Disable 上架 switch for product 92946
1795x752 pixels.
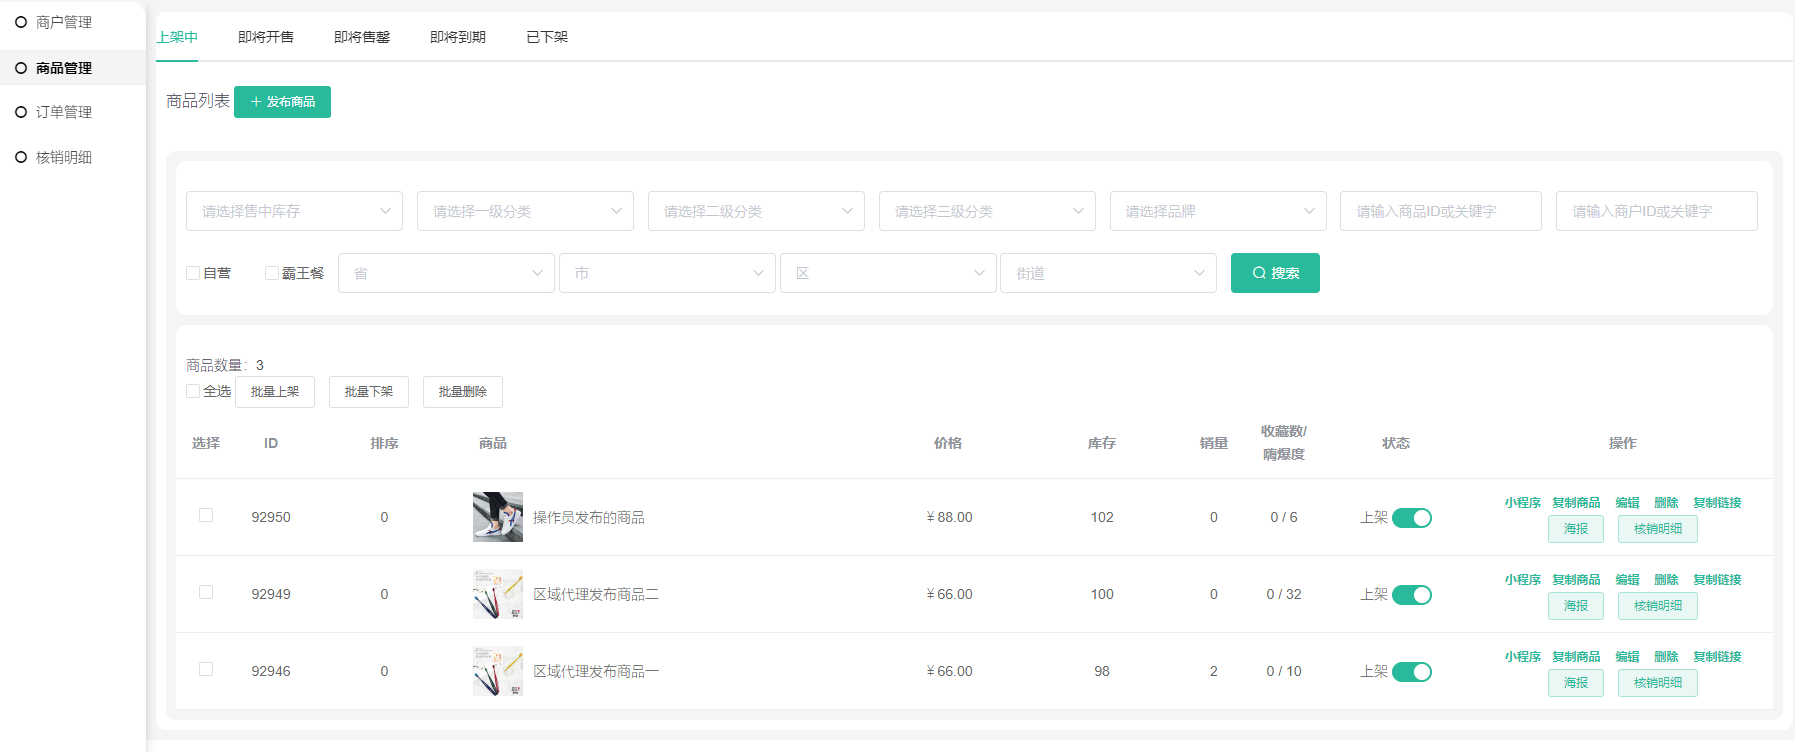1411,672
